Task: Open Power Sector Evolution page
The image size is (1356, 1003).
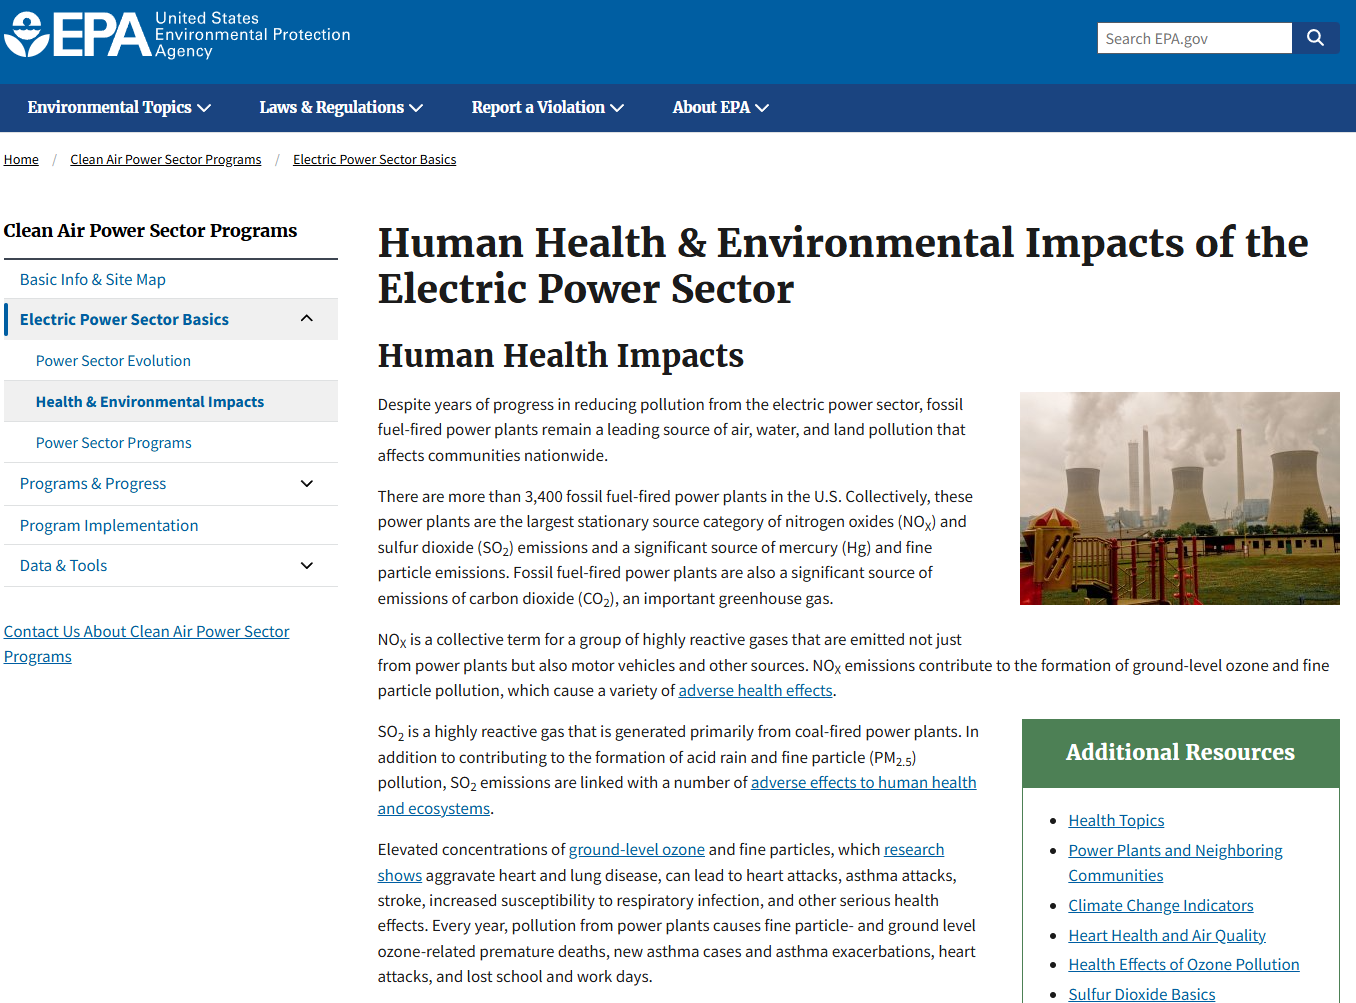Action: (x=113, y=361)
